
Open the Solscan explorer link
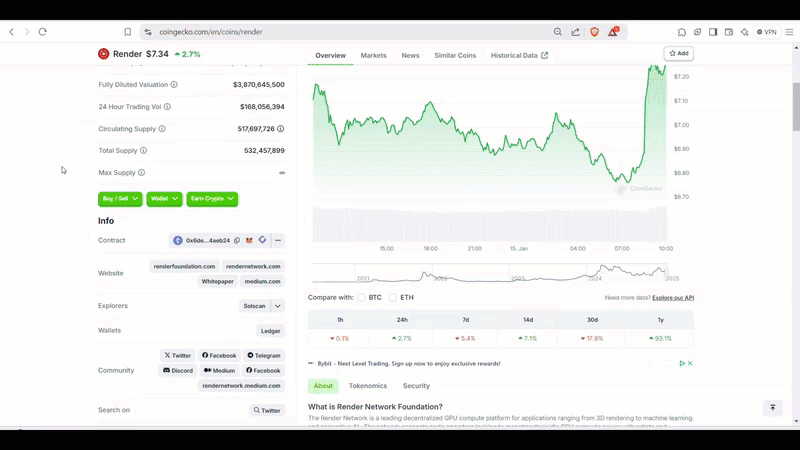pos(255,306)
